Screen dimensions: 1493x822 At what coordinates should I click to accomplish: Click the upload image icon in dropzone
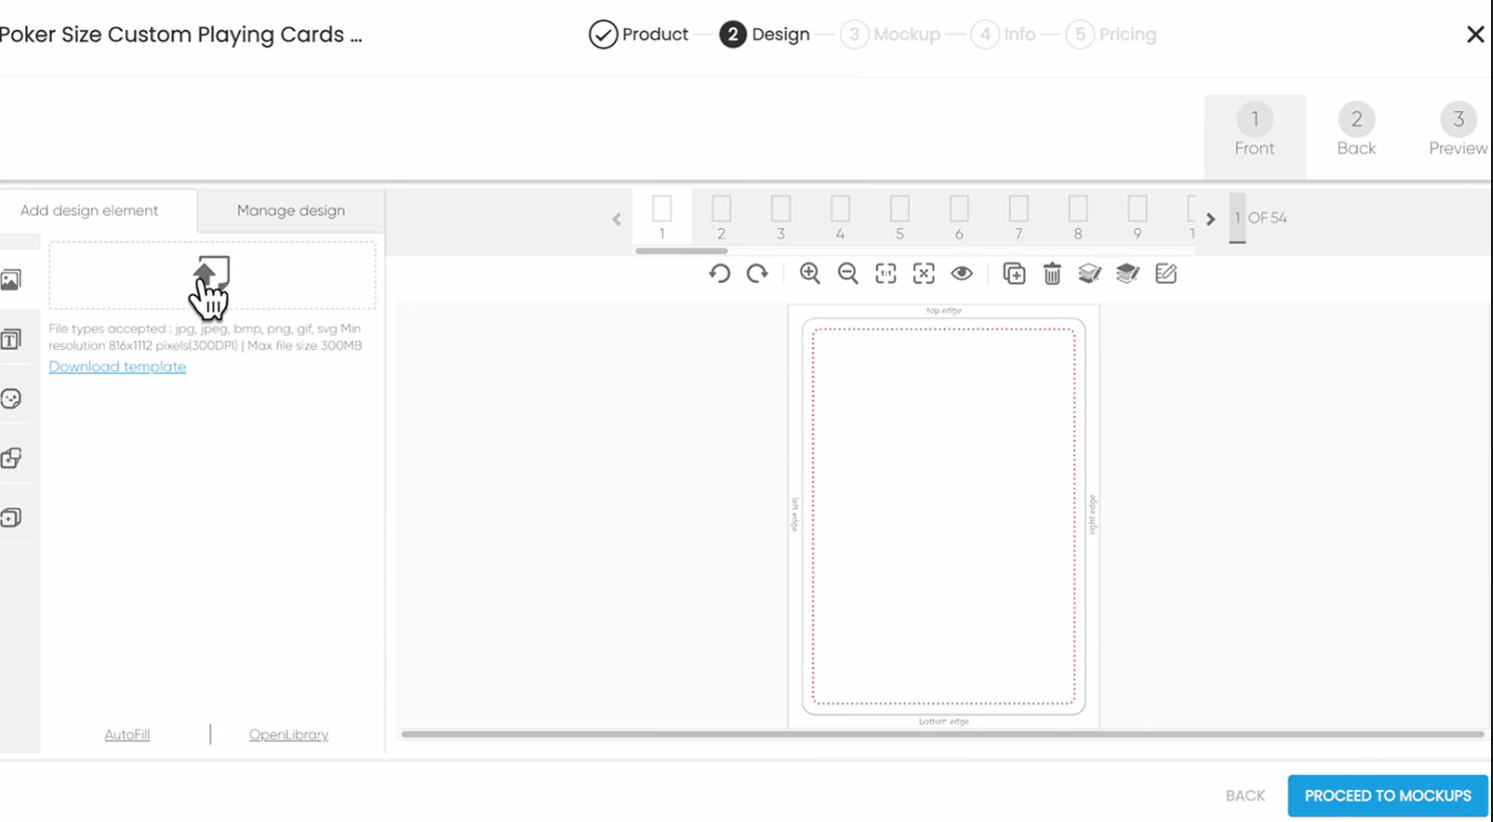[211, 273]
